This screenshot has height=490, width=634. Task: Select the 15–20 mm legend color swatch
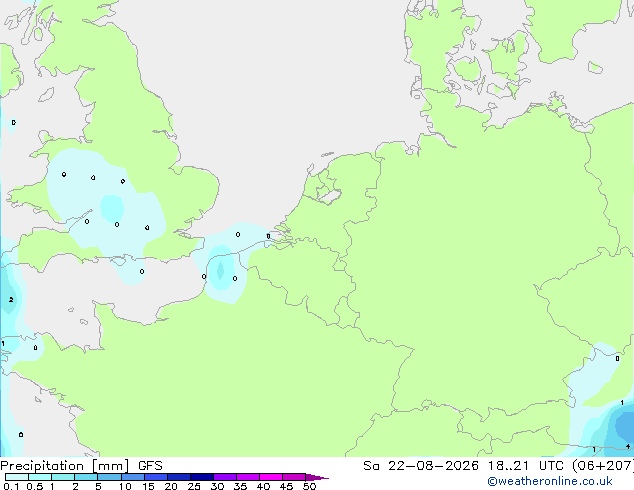click(156, 477)
